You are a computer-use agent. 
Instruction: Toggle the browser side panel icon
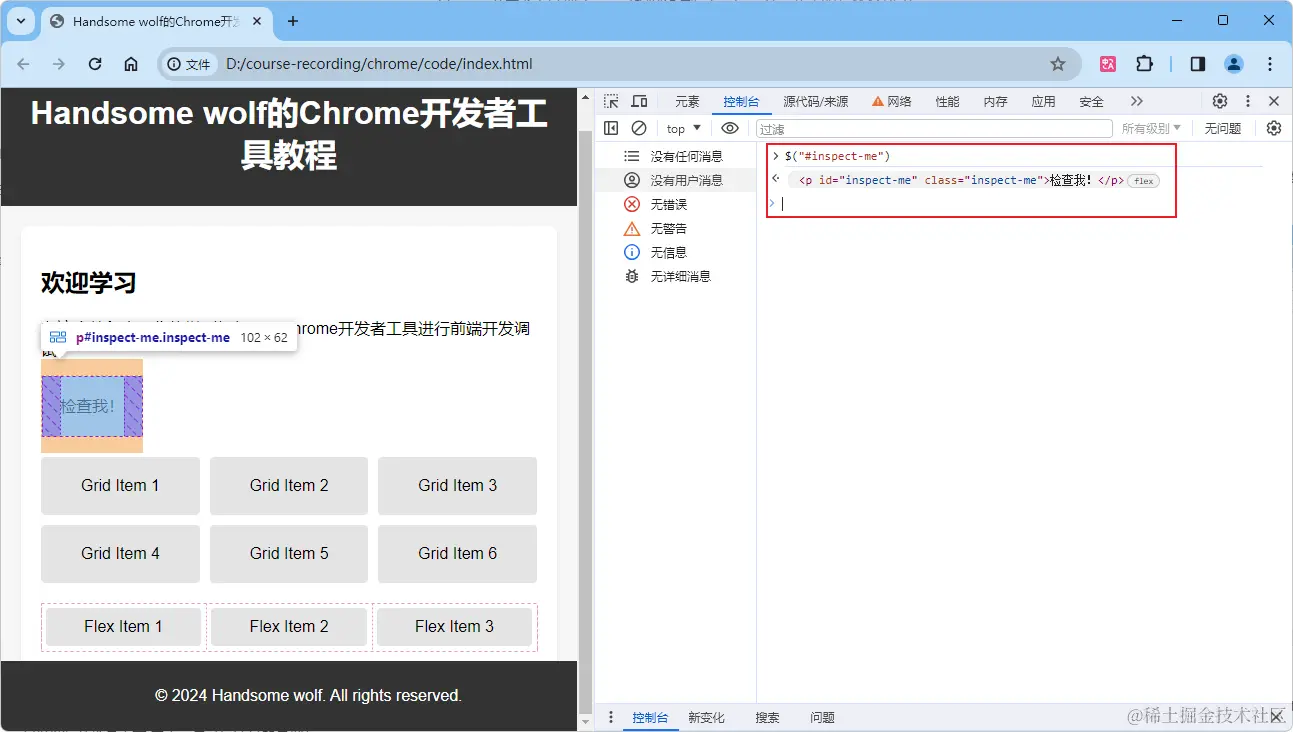coord(1198,64)
